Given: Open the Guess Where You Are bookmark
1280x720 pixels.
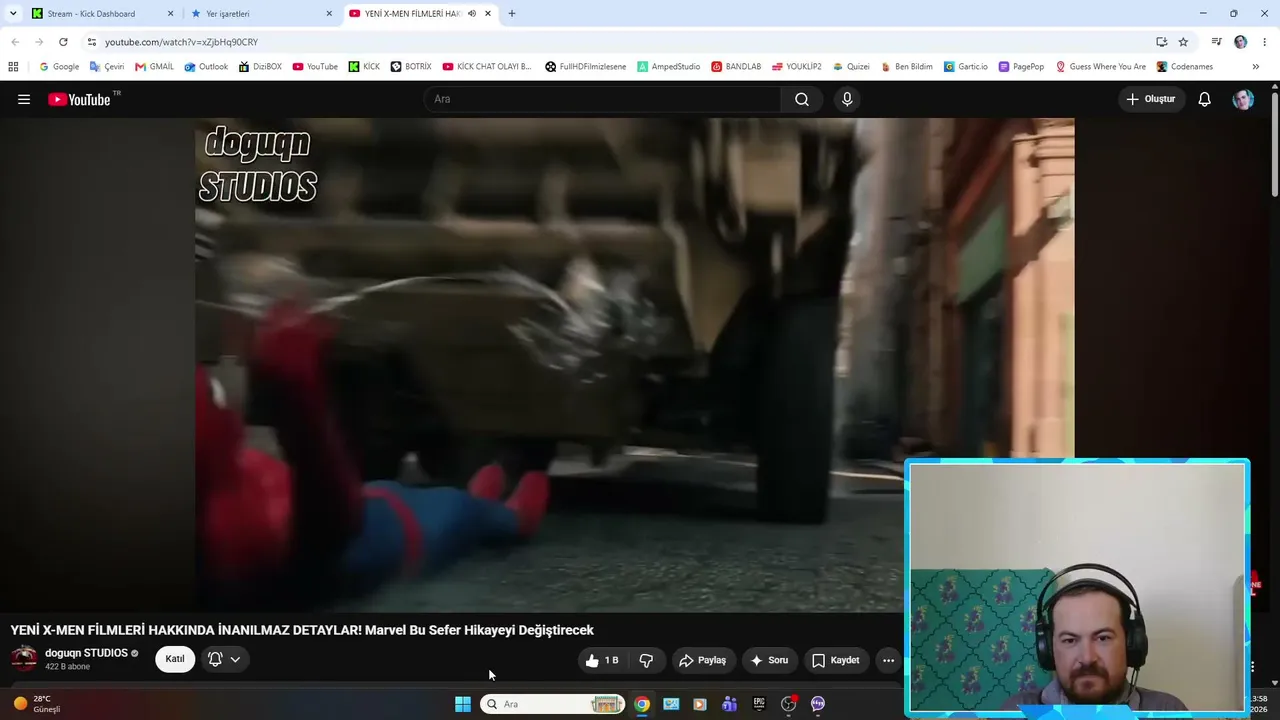Looking at the screenshot, I should click(1101, 67).
